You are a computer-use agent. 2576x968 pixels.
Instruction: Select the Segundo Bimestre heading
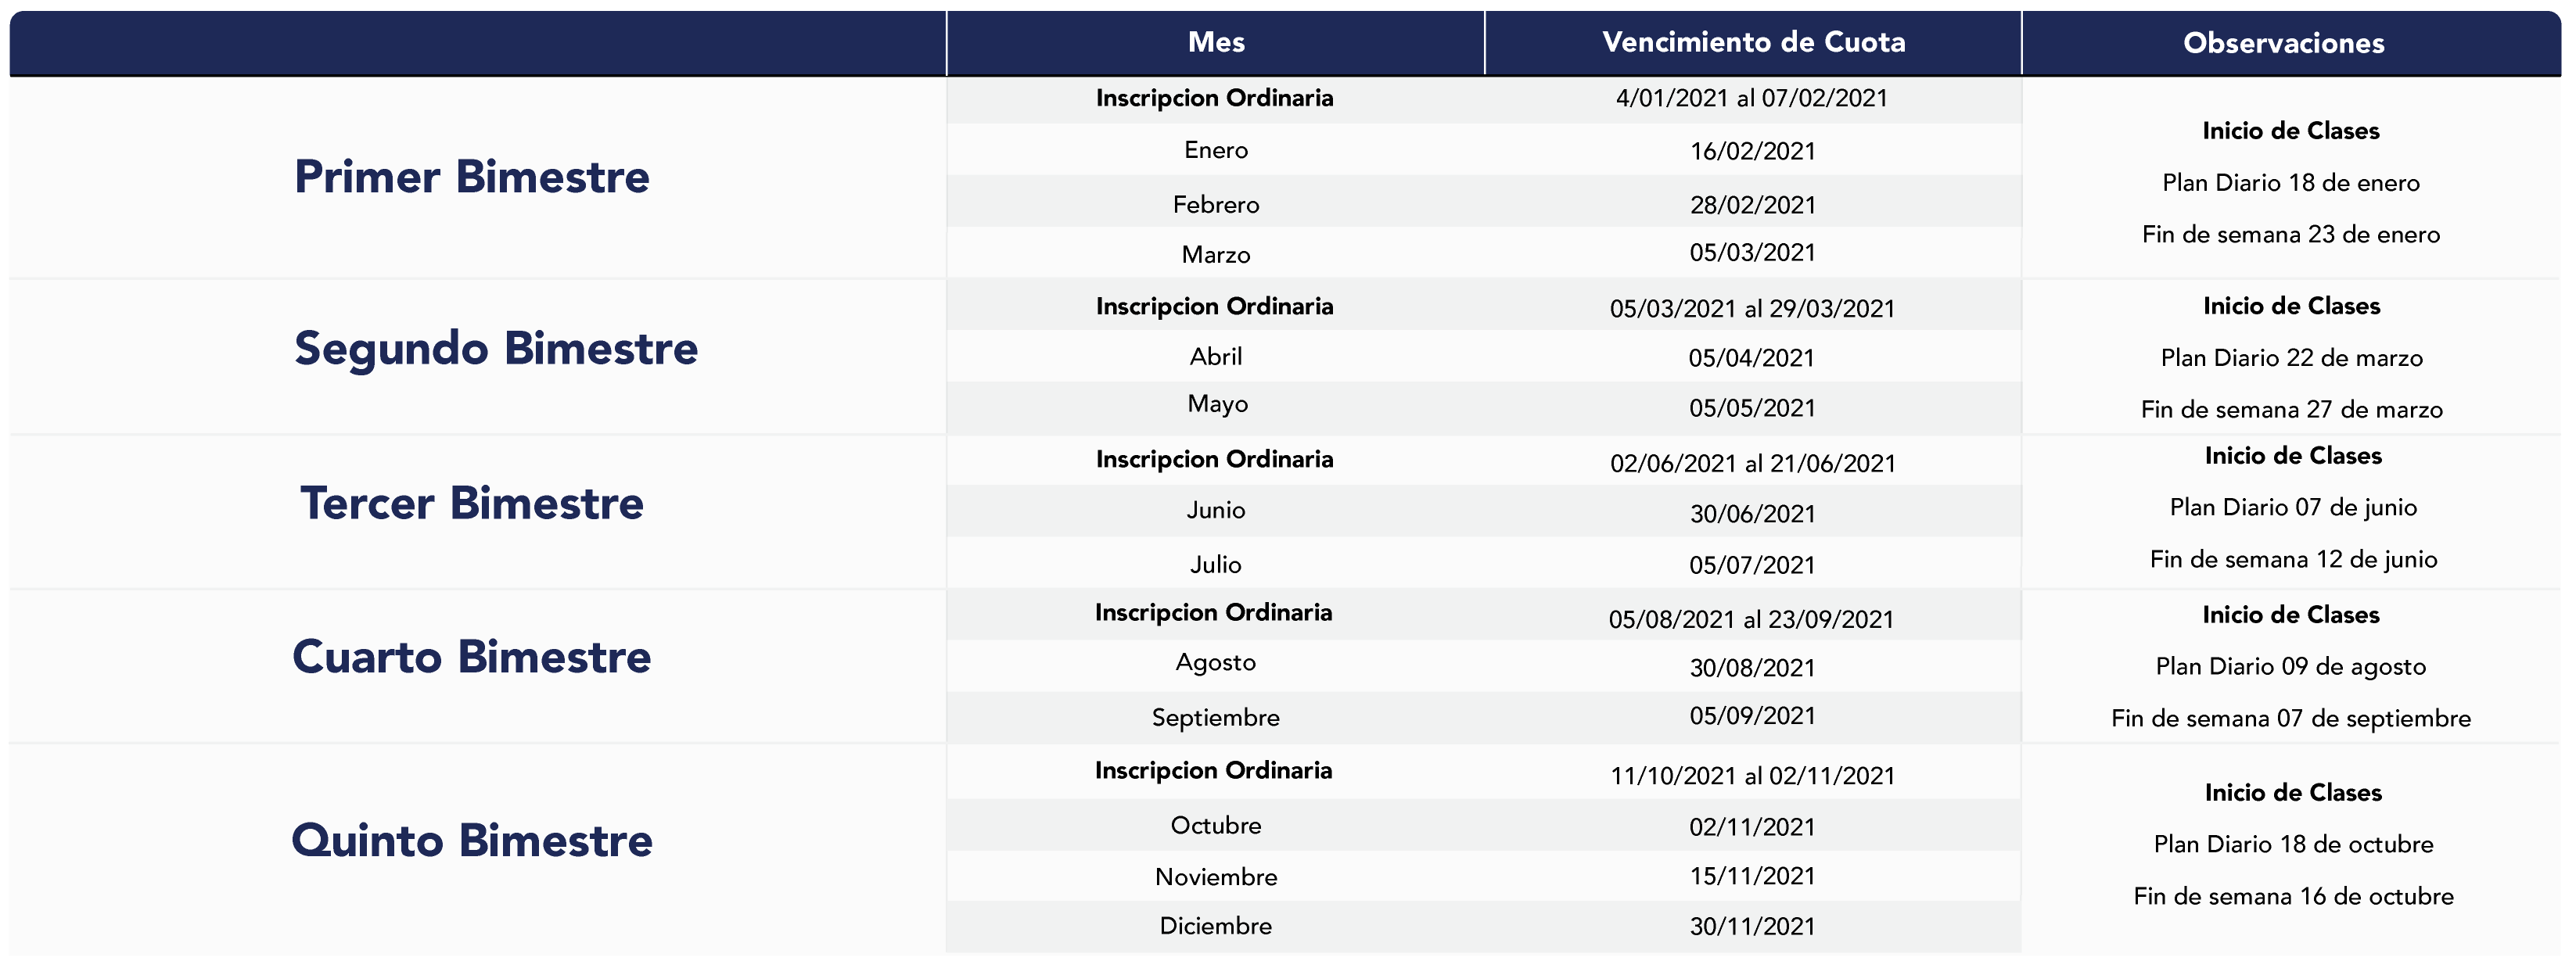496,349
